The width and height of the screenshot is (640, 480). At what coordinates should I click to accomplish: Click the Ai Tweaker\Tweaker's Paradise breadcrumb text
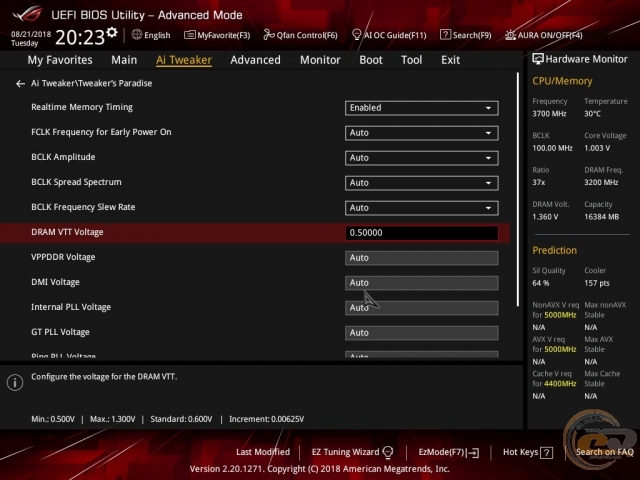click(91, 83)
